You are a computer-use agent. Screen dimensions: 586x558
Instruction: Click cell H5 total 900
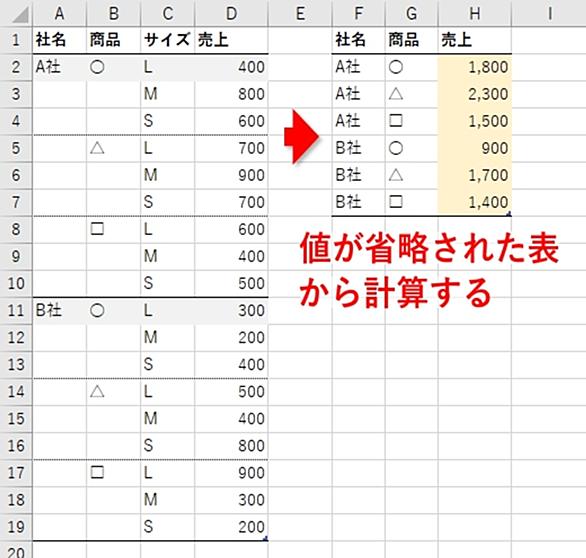point(475,148)
